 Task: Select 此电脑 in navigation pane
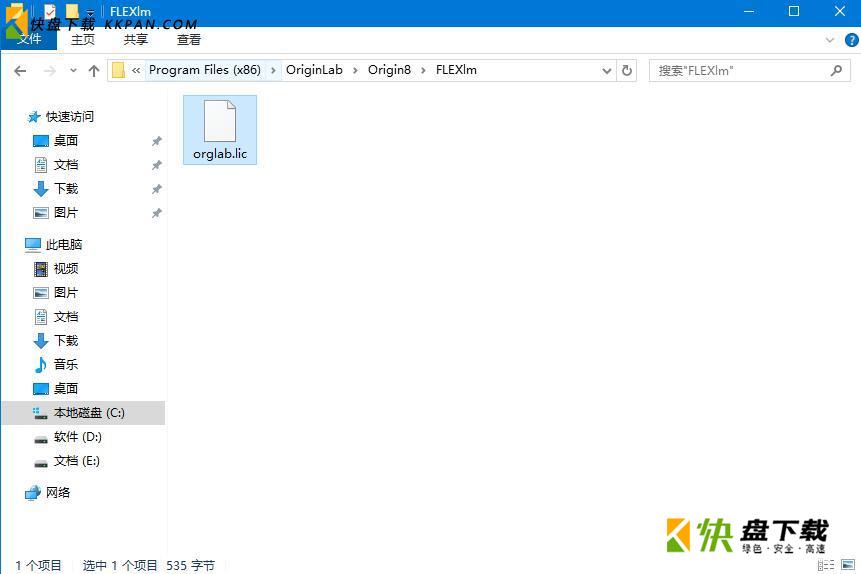(x=64, y=244)
